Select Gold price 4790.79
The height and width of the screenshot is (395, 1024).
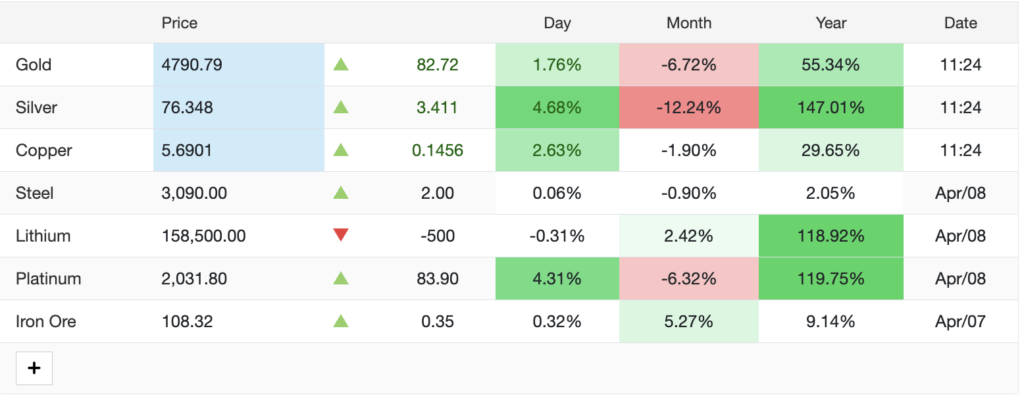point(192,65)
